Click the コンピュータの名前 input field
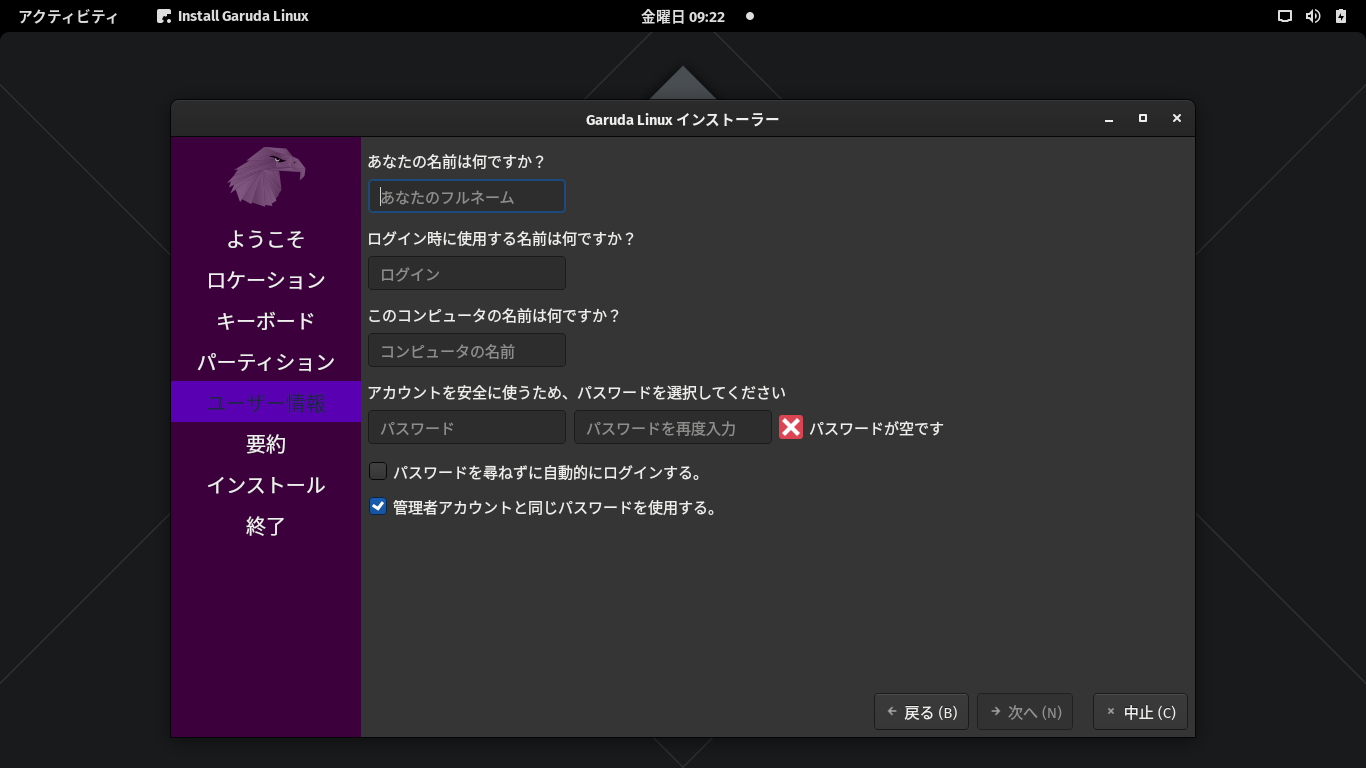Viewport: 1366px width, 768px height. pyautogui.click(x=467, y=350)
